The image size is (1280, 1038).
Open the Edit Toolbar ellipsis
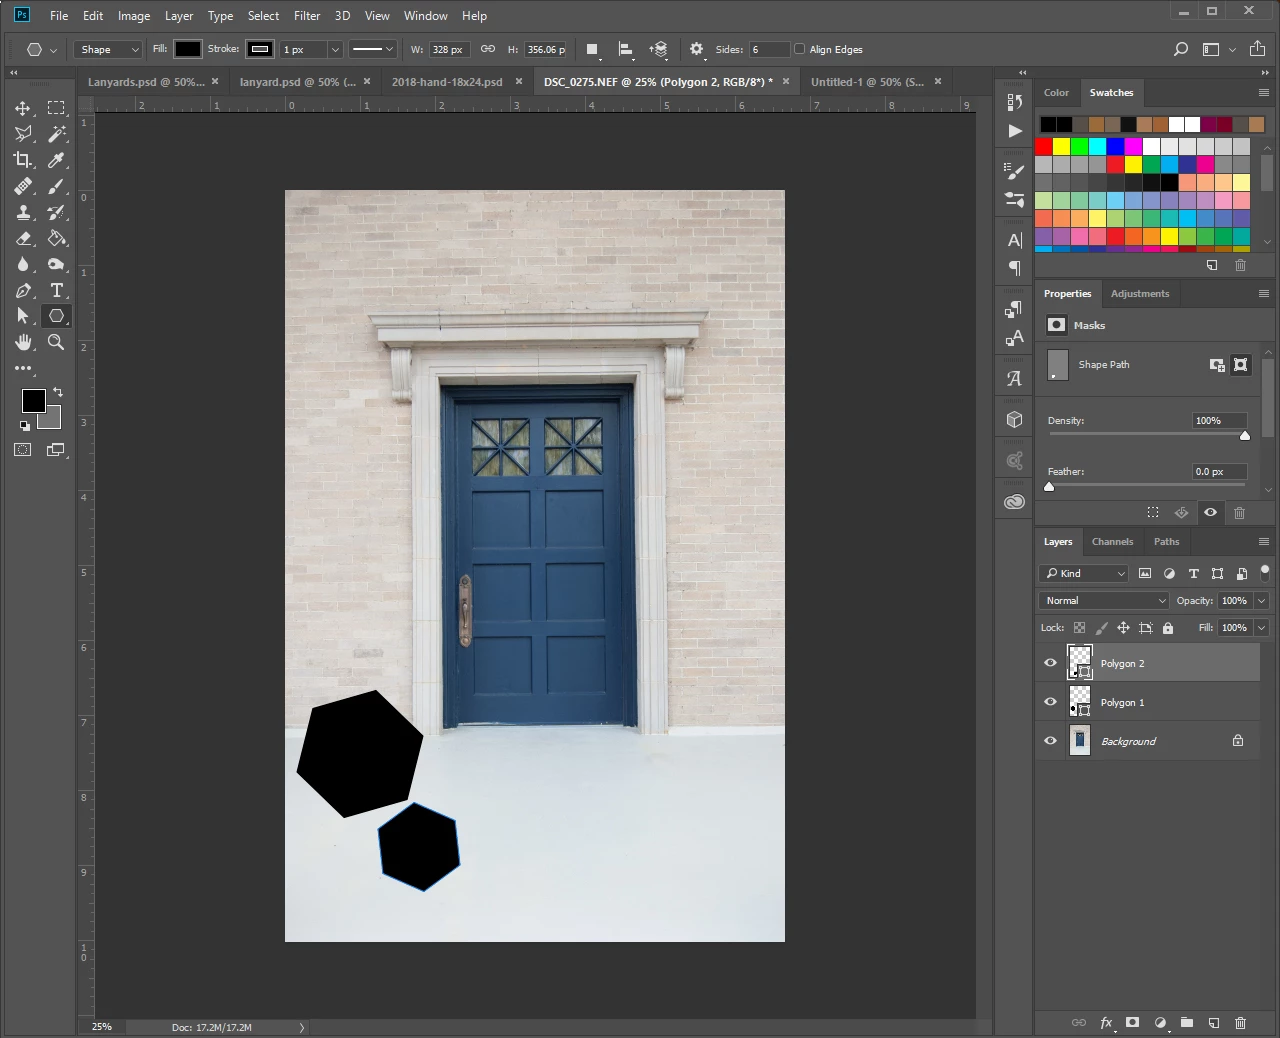click(x=23, y=368)
